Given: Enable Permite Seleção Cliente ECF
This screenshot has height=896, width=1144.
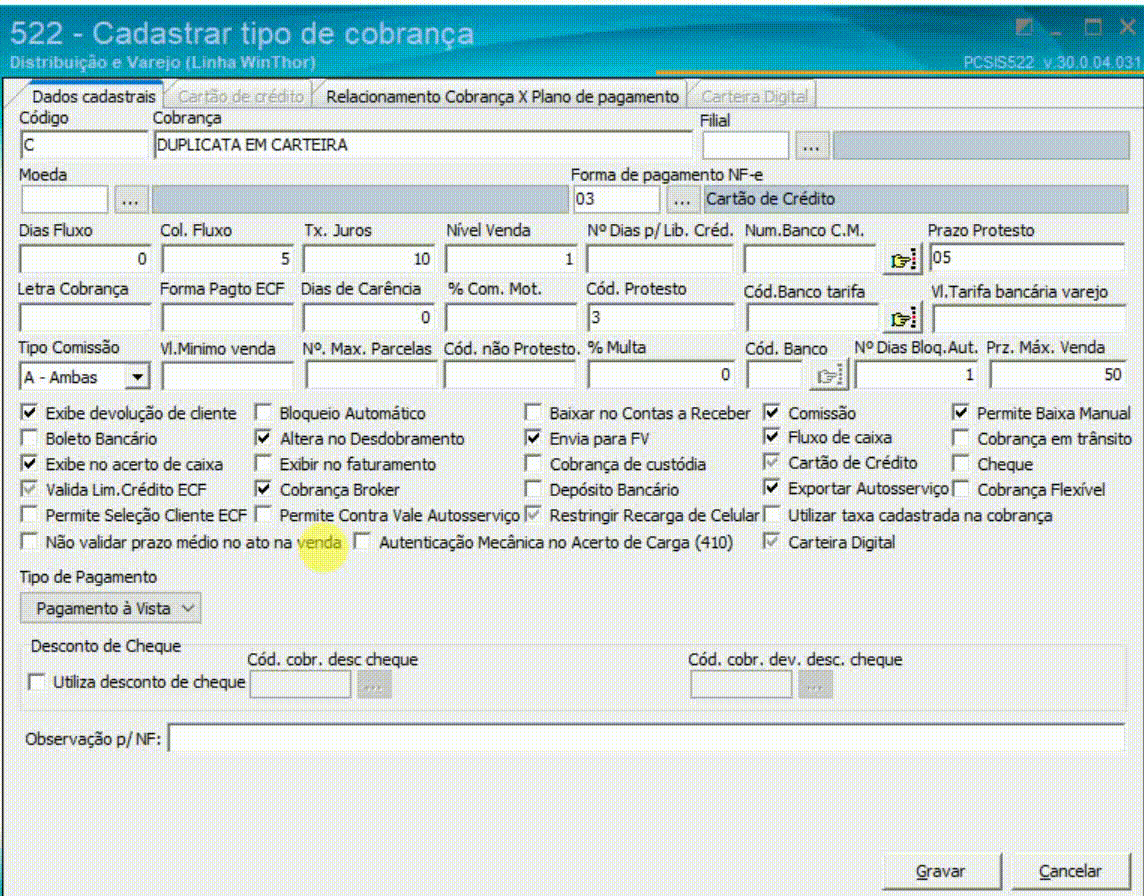Looking at the screenshot, I should (29, 515).
